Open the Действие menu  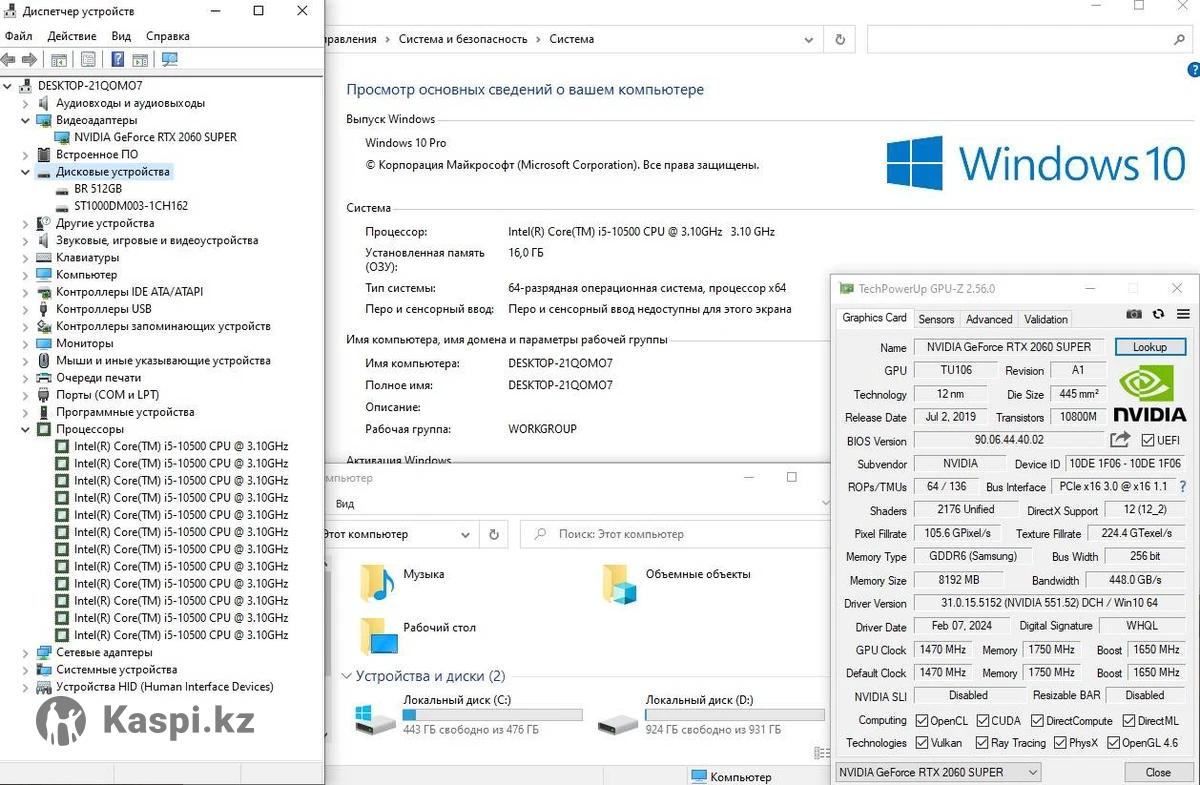[x=72, y=36]
